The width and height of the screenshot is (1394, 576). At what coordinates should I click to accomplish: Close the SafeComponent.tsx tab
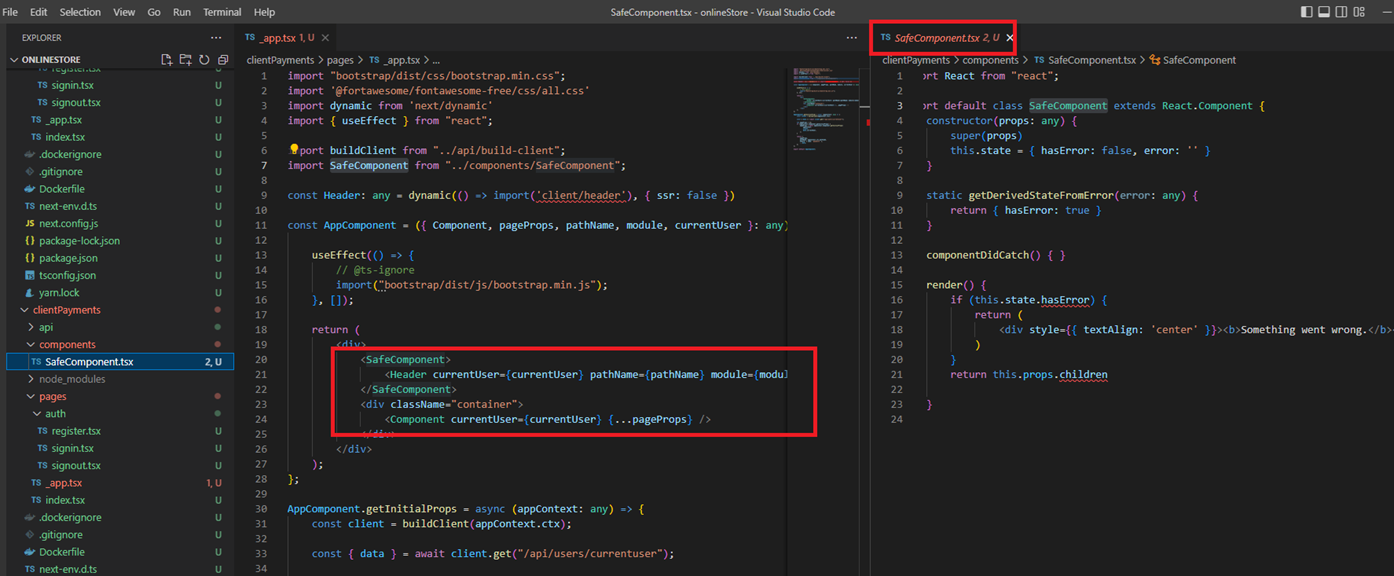tap(1010, 38)
